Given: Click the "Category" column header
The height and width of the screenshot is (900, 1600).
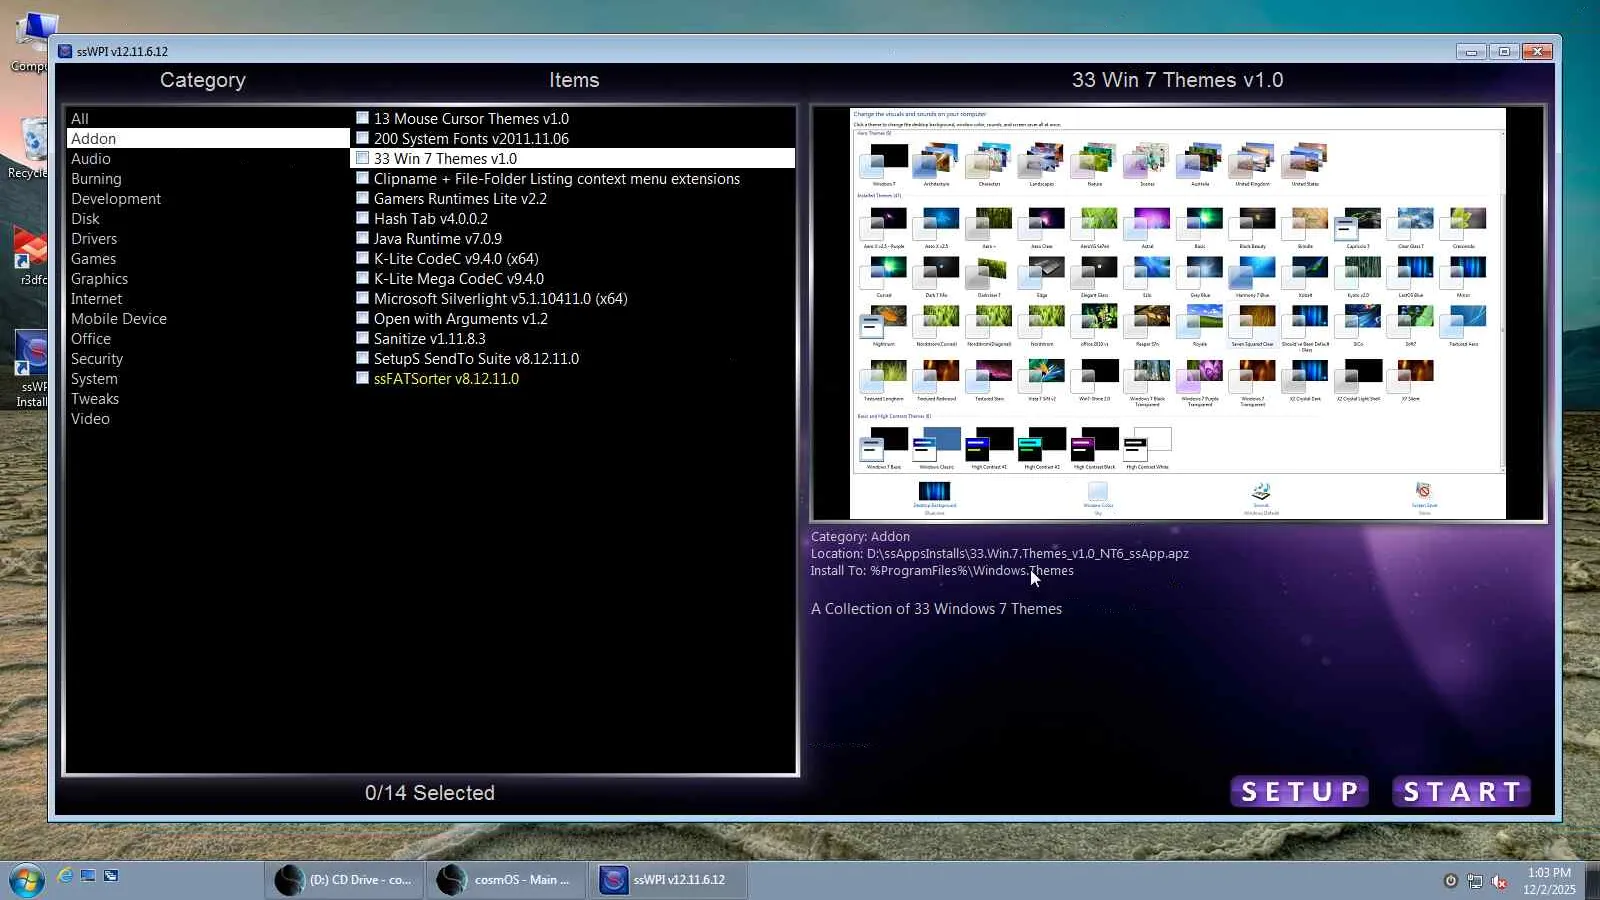Looking at the screenshot, I should (203, 80).
